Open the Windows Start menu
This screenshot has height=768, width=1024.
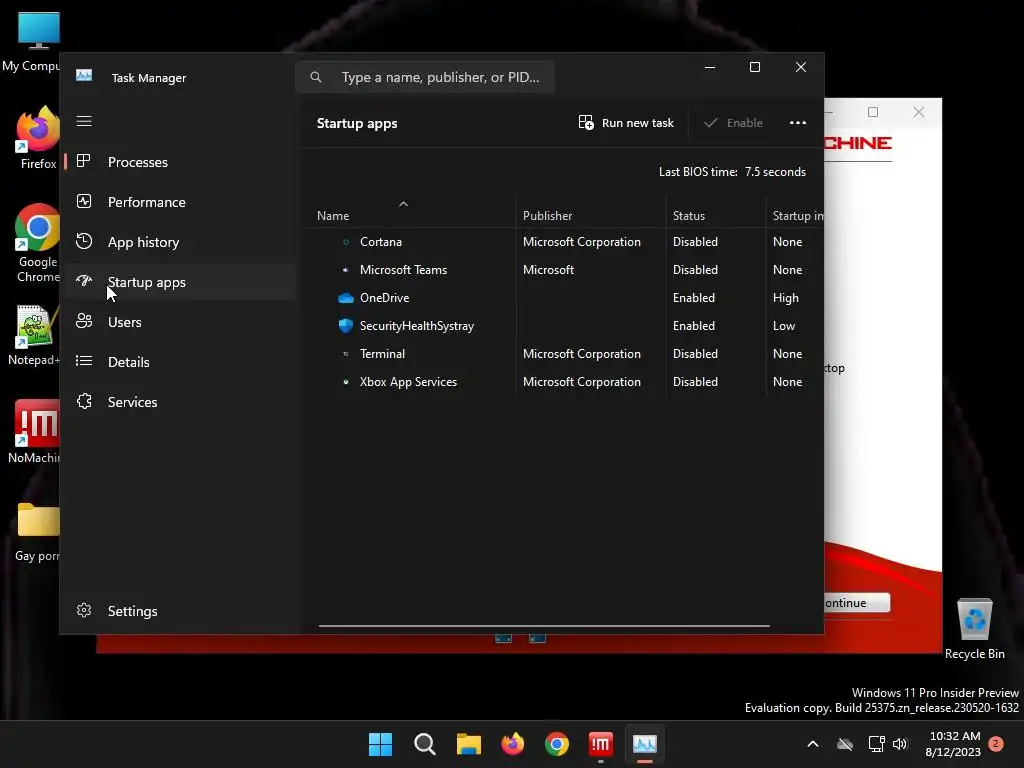(x=380, y=744)
